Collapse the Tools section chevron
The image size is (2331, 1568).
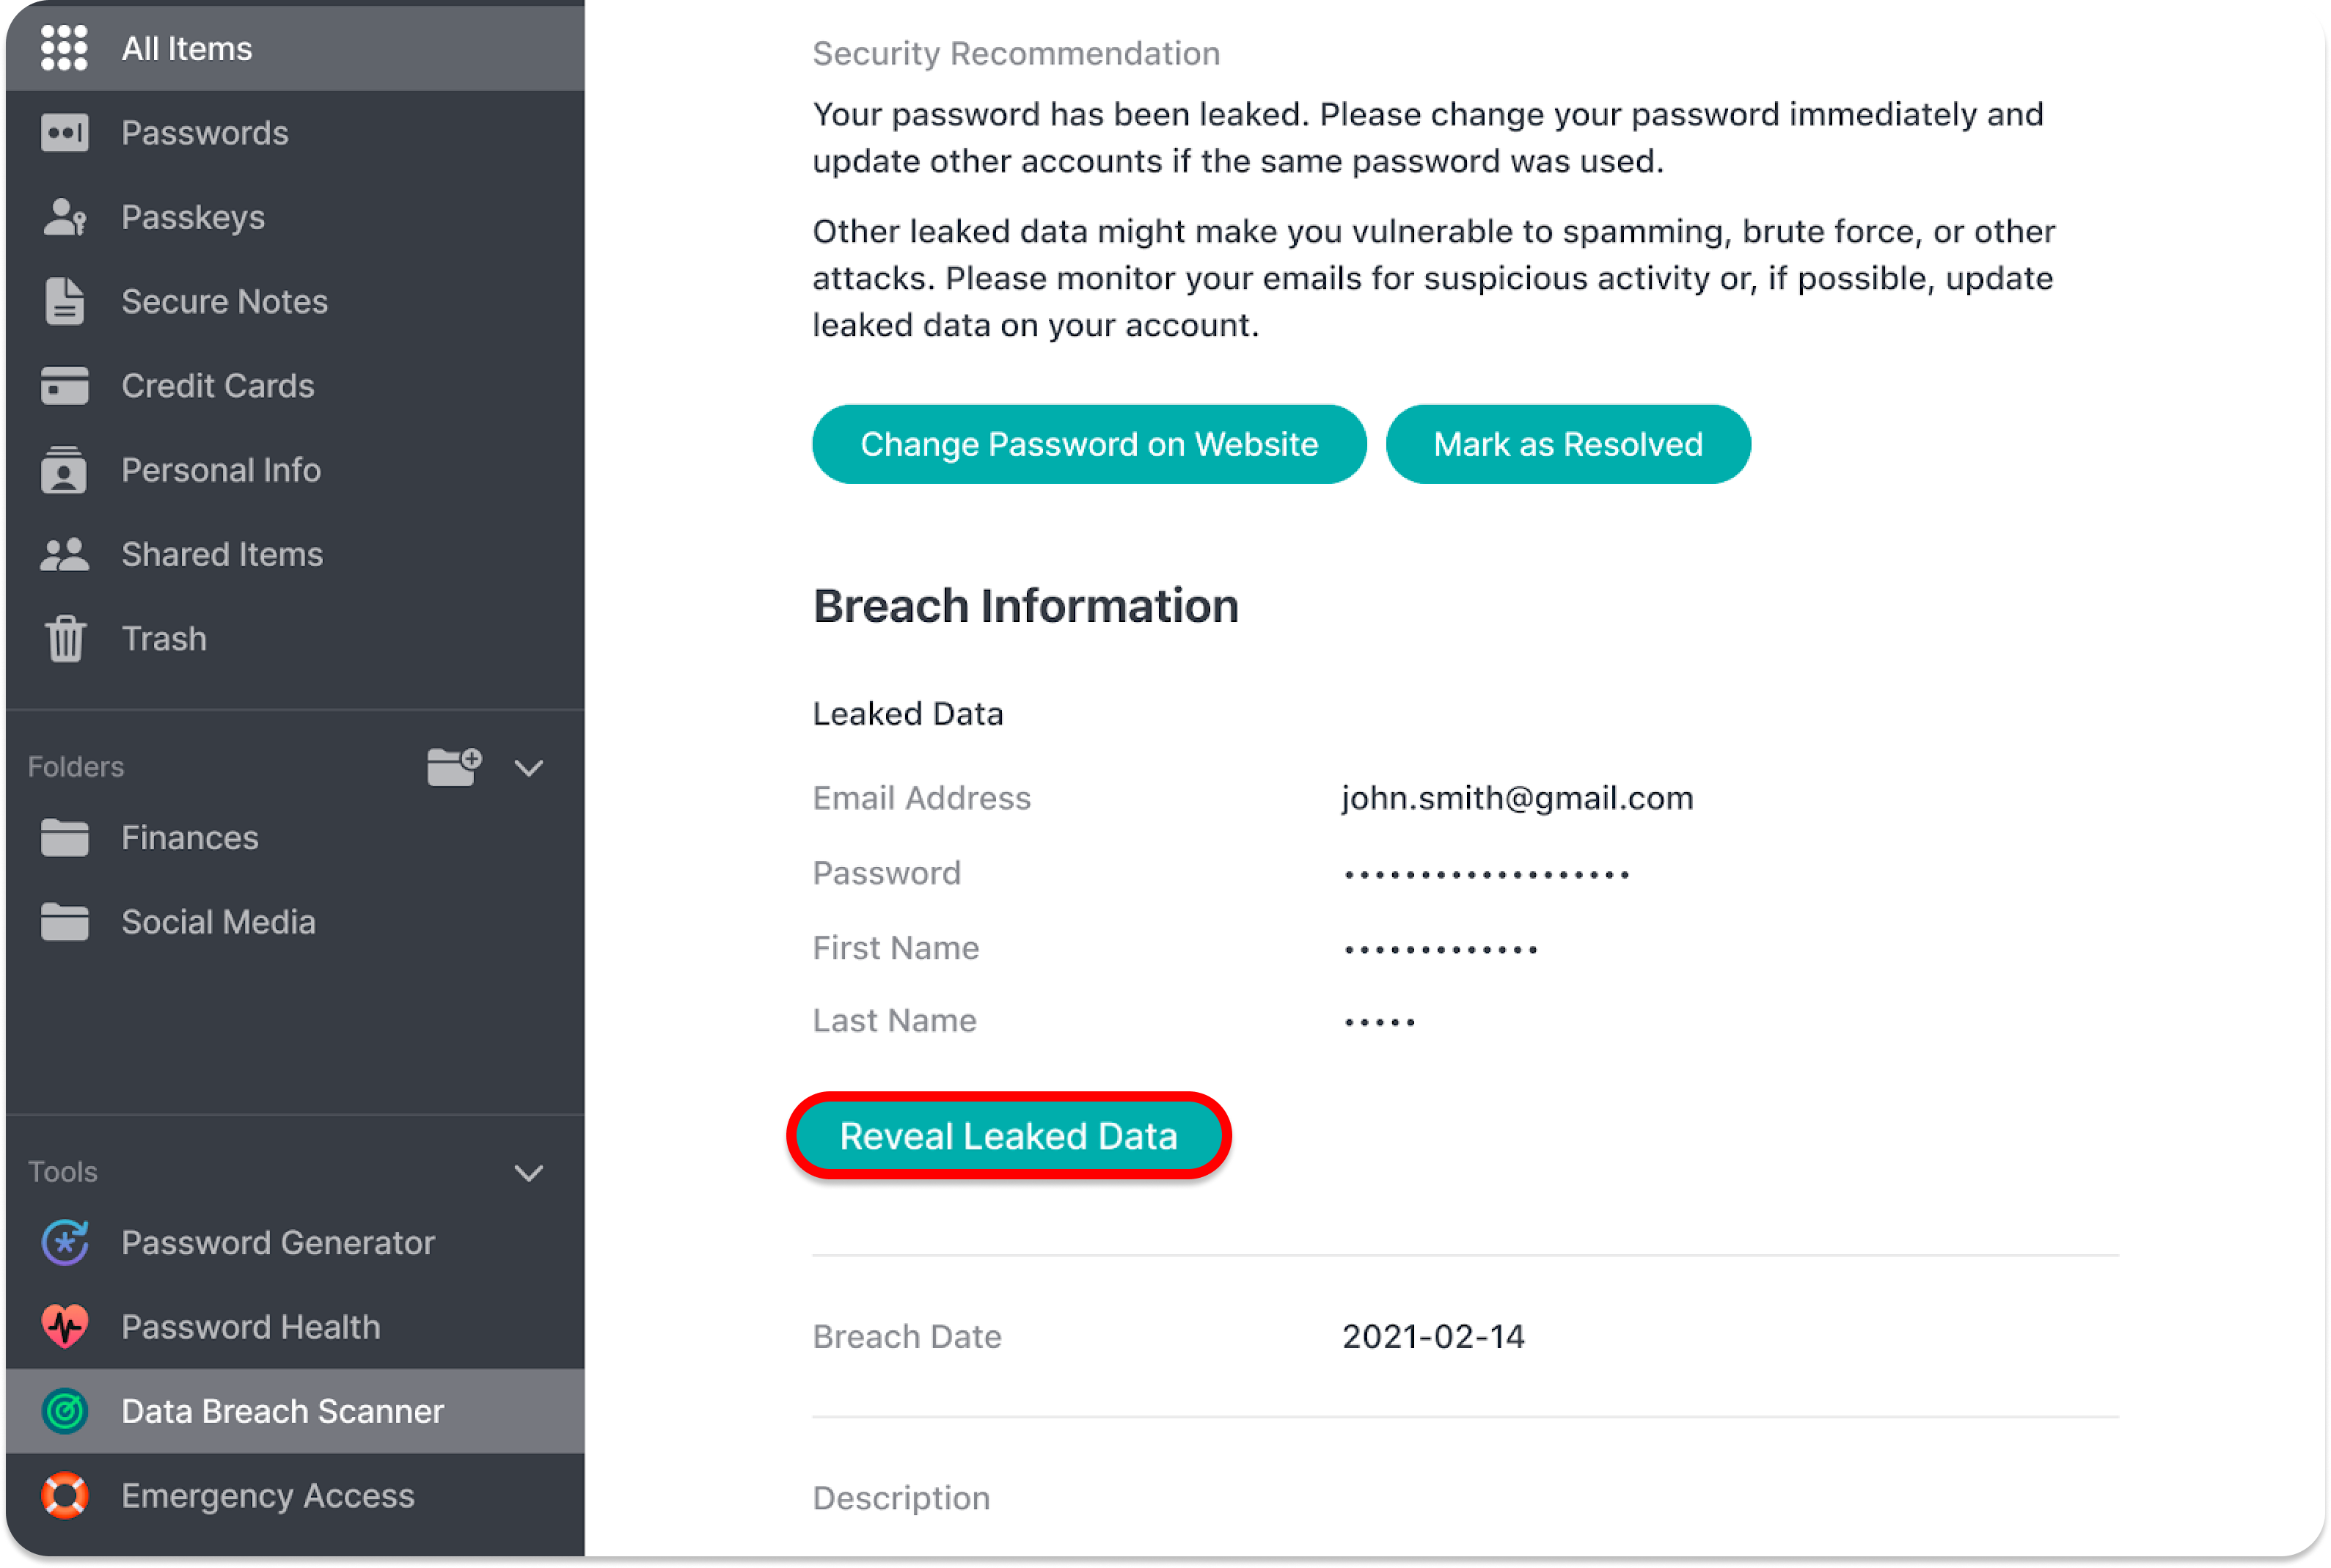click(x=529, y=1172)
